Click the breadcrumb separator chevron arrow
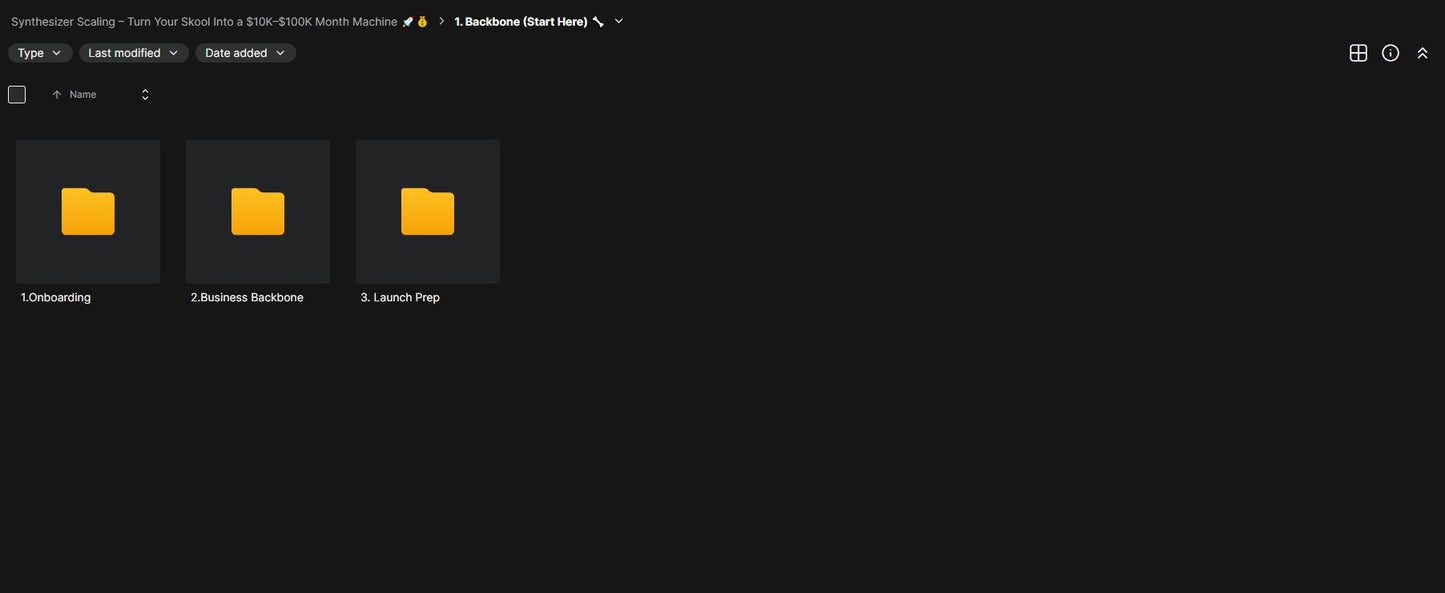This screenshot has height=593, width=1445. [441, 21]
